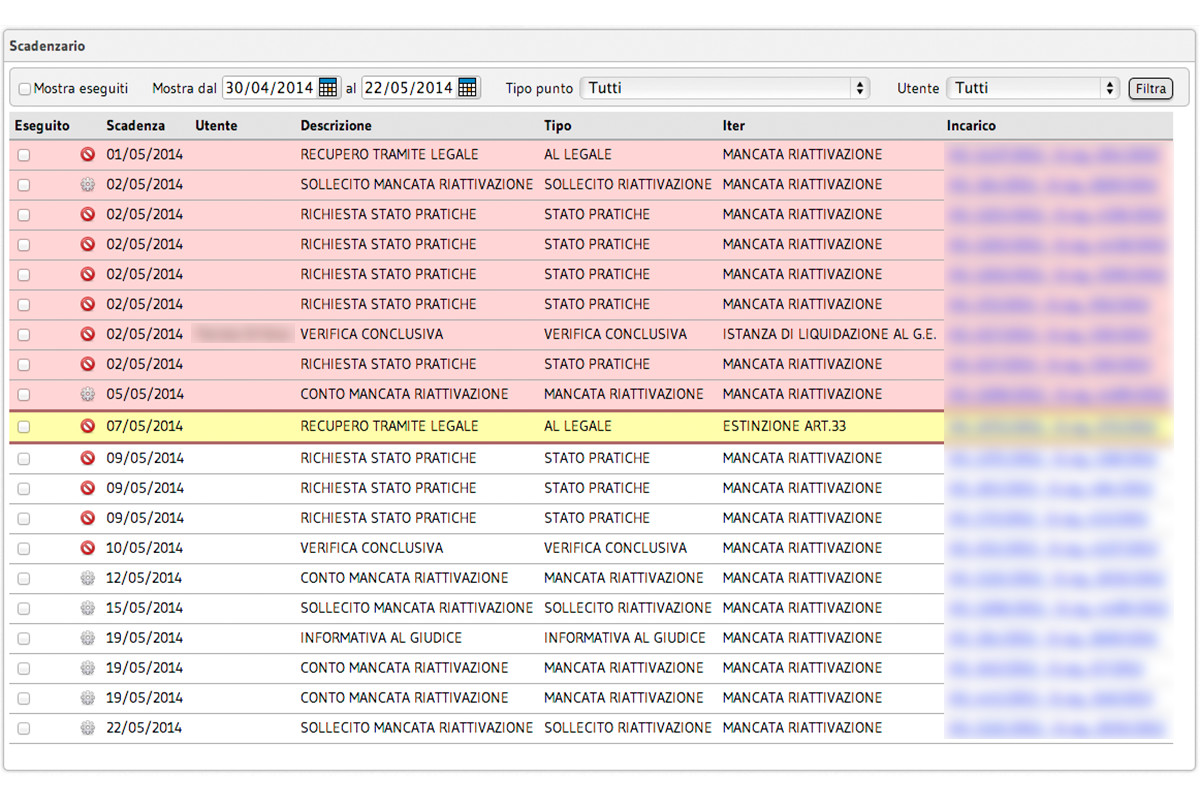Click the type SOLLECITO RIATTIVAZIONE on the 22/05/2014 row
Viewport: 1200px width, 800px height.
point(628,728)
